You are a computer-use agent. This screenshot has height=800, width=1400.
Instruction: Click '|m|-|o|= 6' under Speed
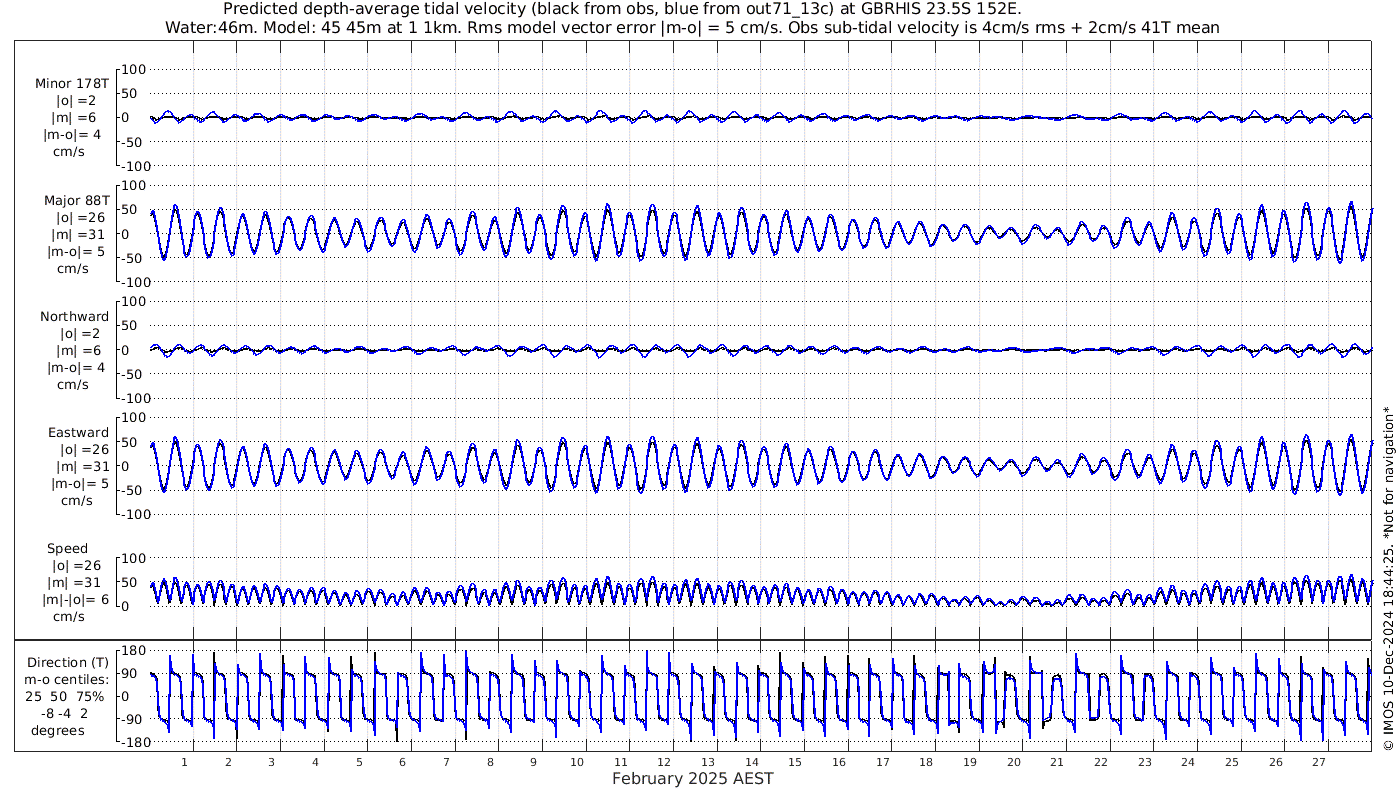coord(76,599)
